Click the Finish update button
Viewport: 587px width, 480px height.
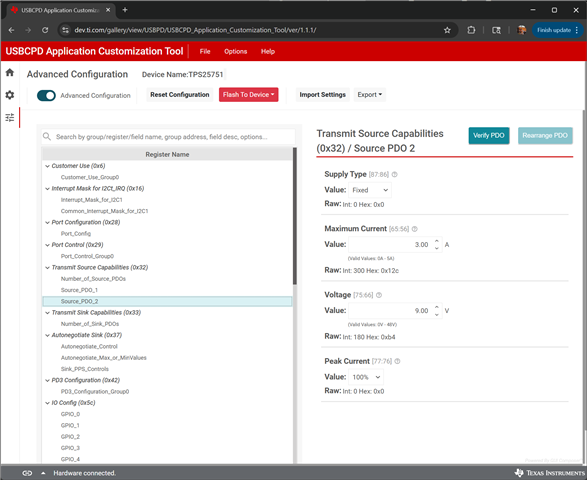(x=557, y=30)
